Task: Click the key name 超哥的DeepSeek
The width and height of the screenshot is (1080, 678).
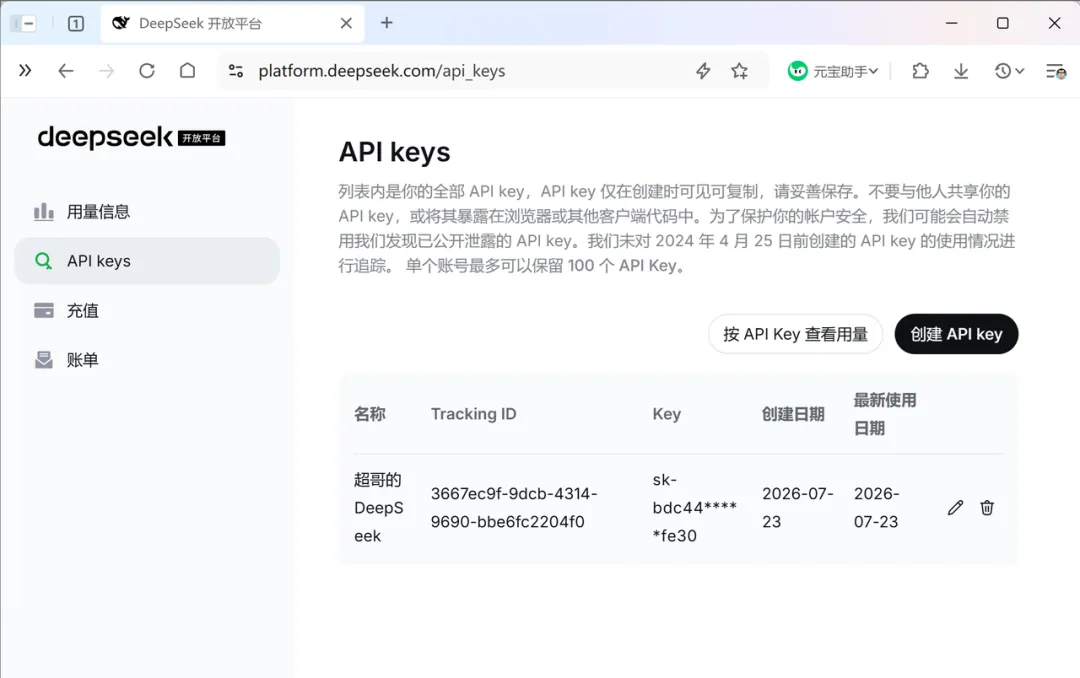Action: tap(378, 508)
